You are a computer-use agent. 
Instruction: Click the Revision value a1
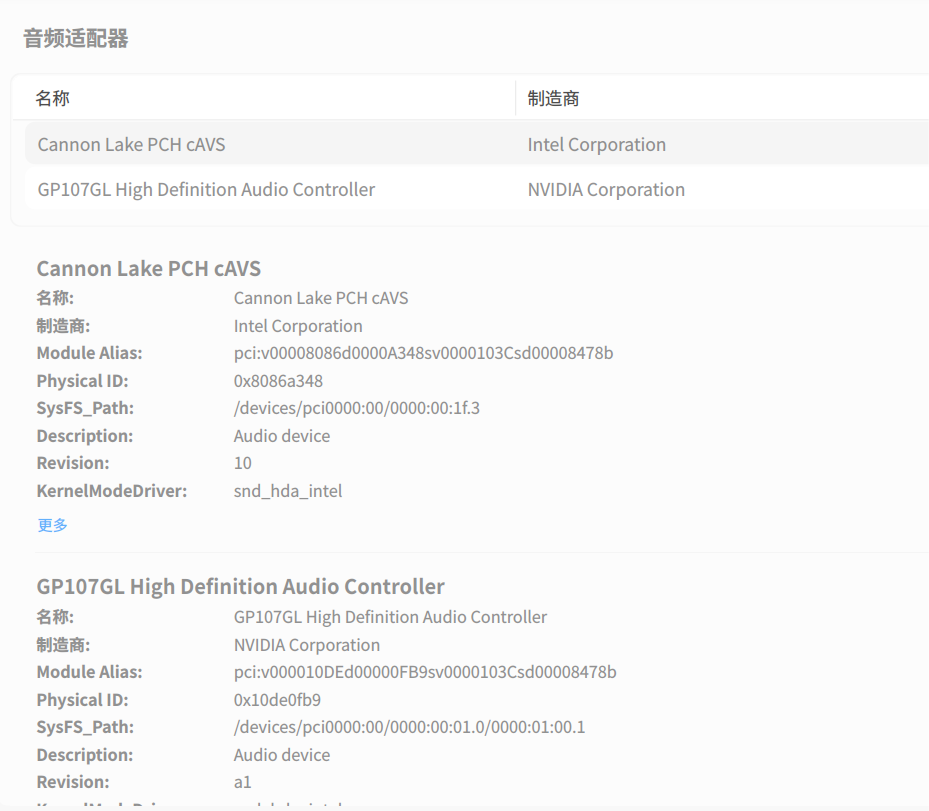(x=243, y=782)
